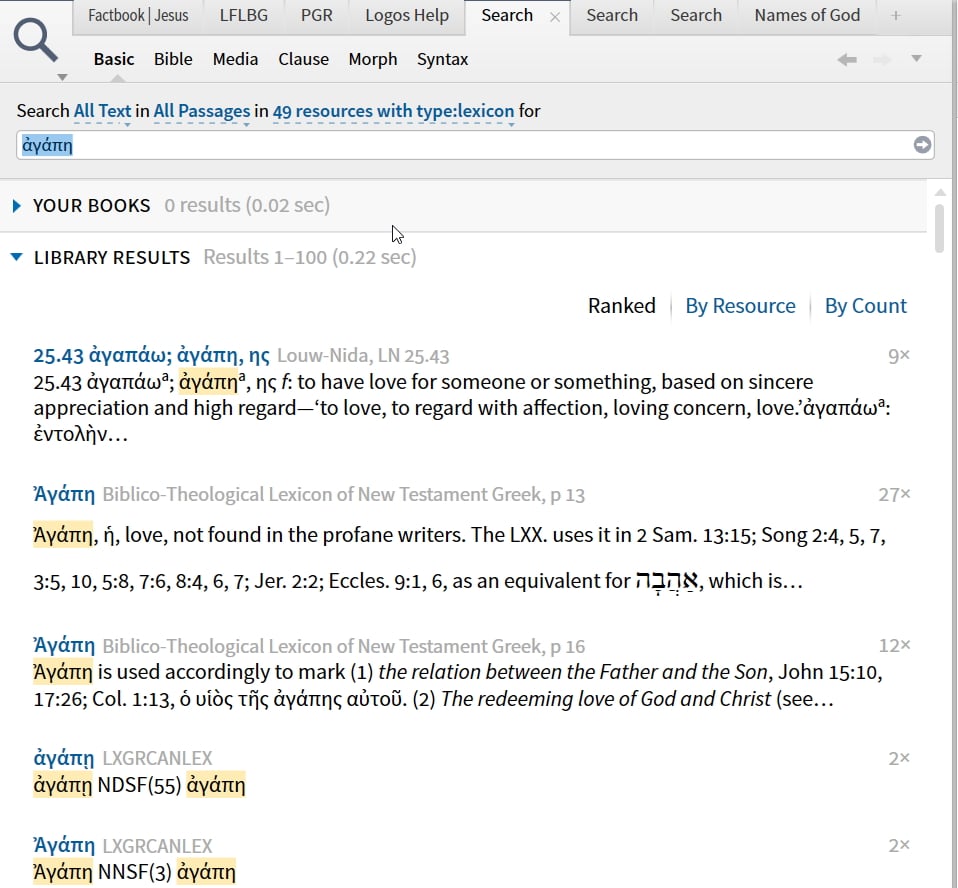Expand the YOUR BOOKS section
958x888 pixels.
click(17, 206)
